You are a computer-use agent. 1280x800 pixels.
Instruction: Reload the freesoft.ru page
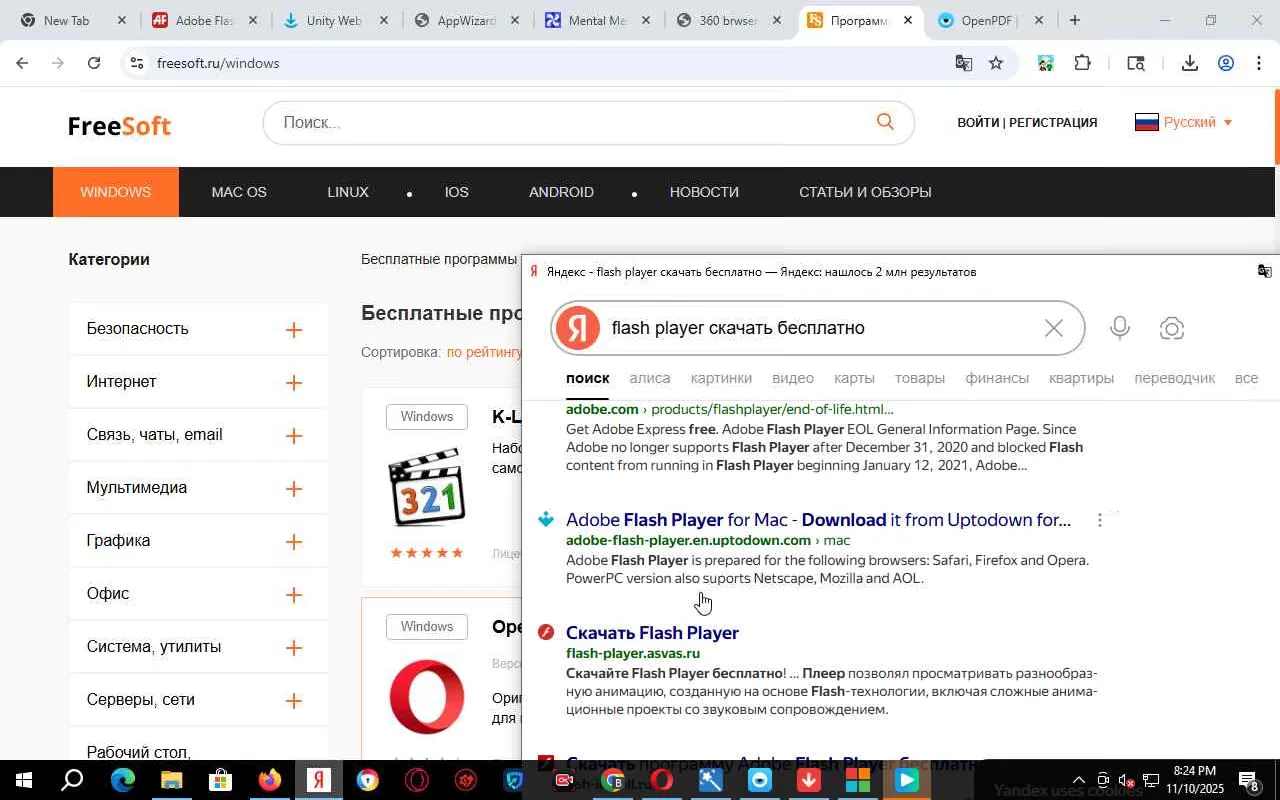click(x=93, y=63)
